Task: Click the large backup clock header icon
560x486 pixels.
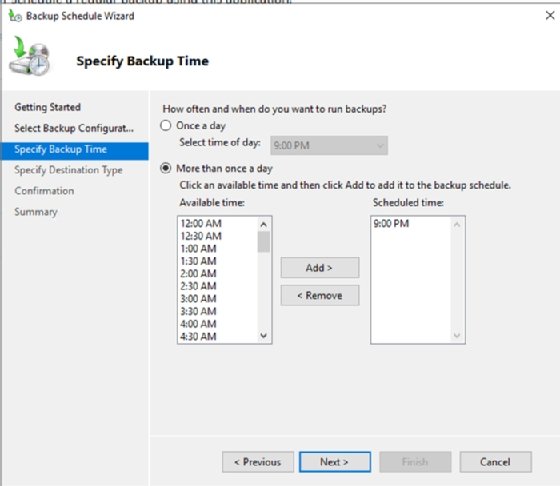Action: (29, 56)
